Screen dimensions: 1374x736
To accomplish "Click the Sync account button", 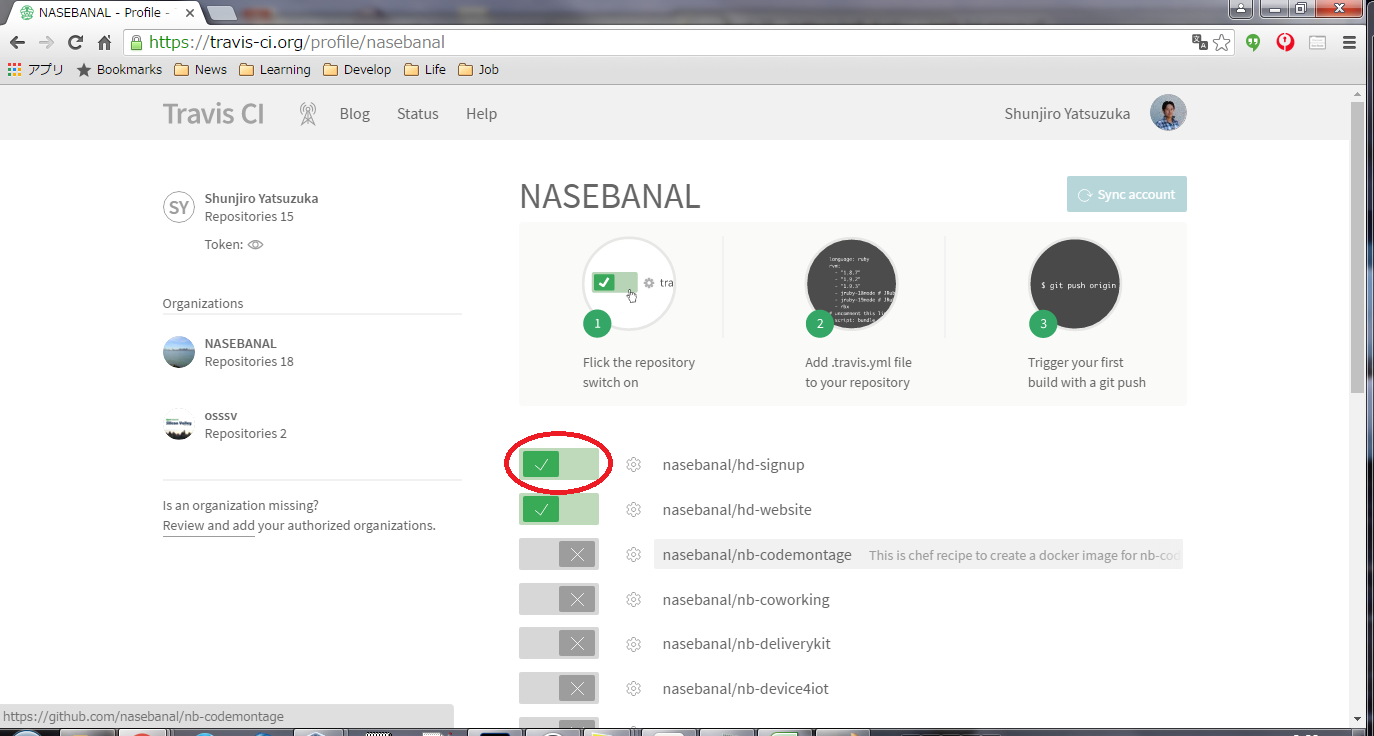I will pyautogui.click(x=1127, y=194).
